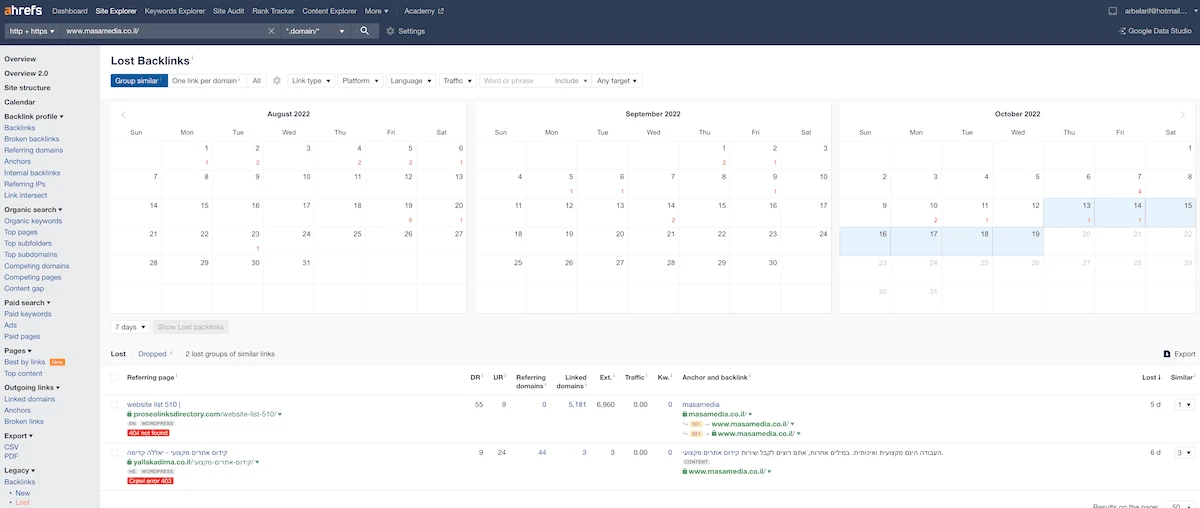Image resolution: width=1200 pixels, height=508 pixels.
Task: Open referring domains value 44
Action: coord(541,453)
